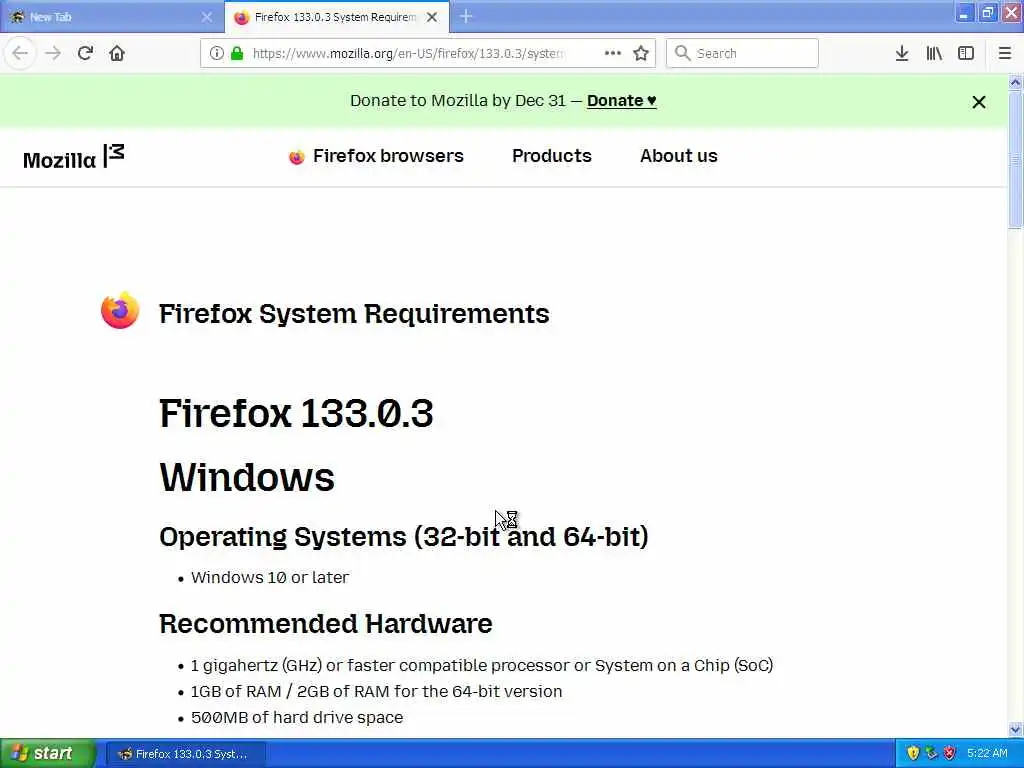Viewport: 1024px width, 768px height.
Task: Open the Windows start menu
Action: tap(48, 753)
